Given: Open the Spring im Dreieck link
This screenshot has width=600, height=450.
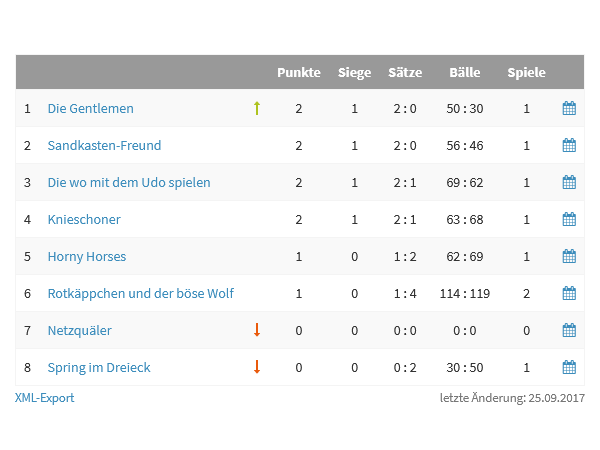Looking at the screenshot, I should tap(99, 368).
